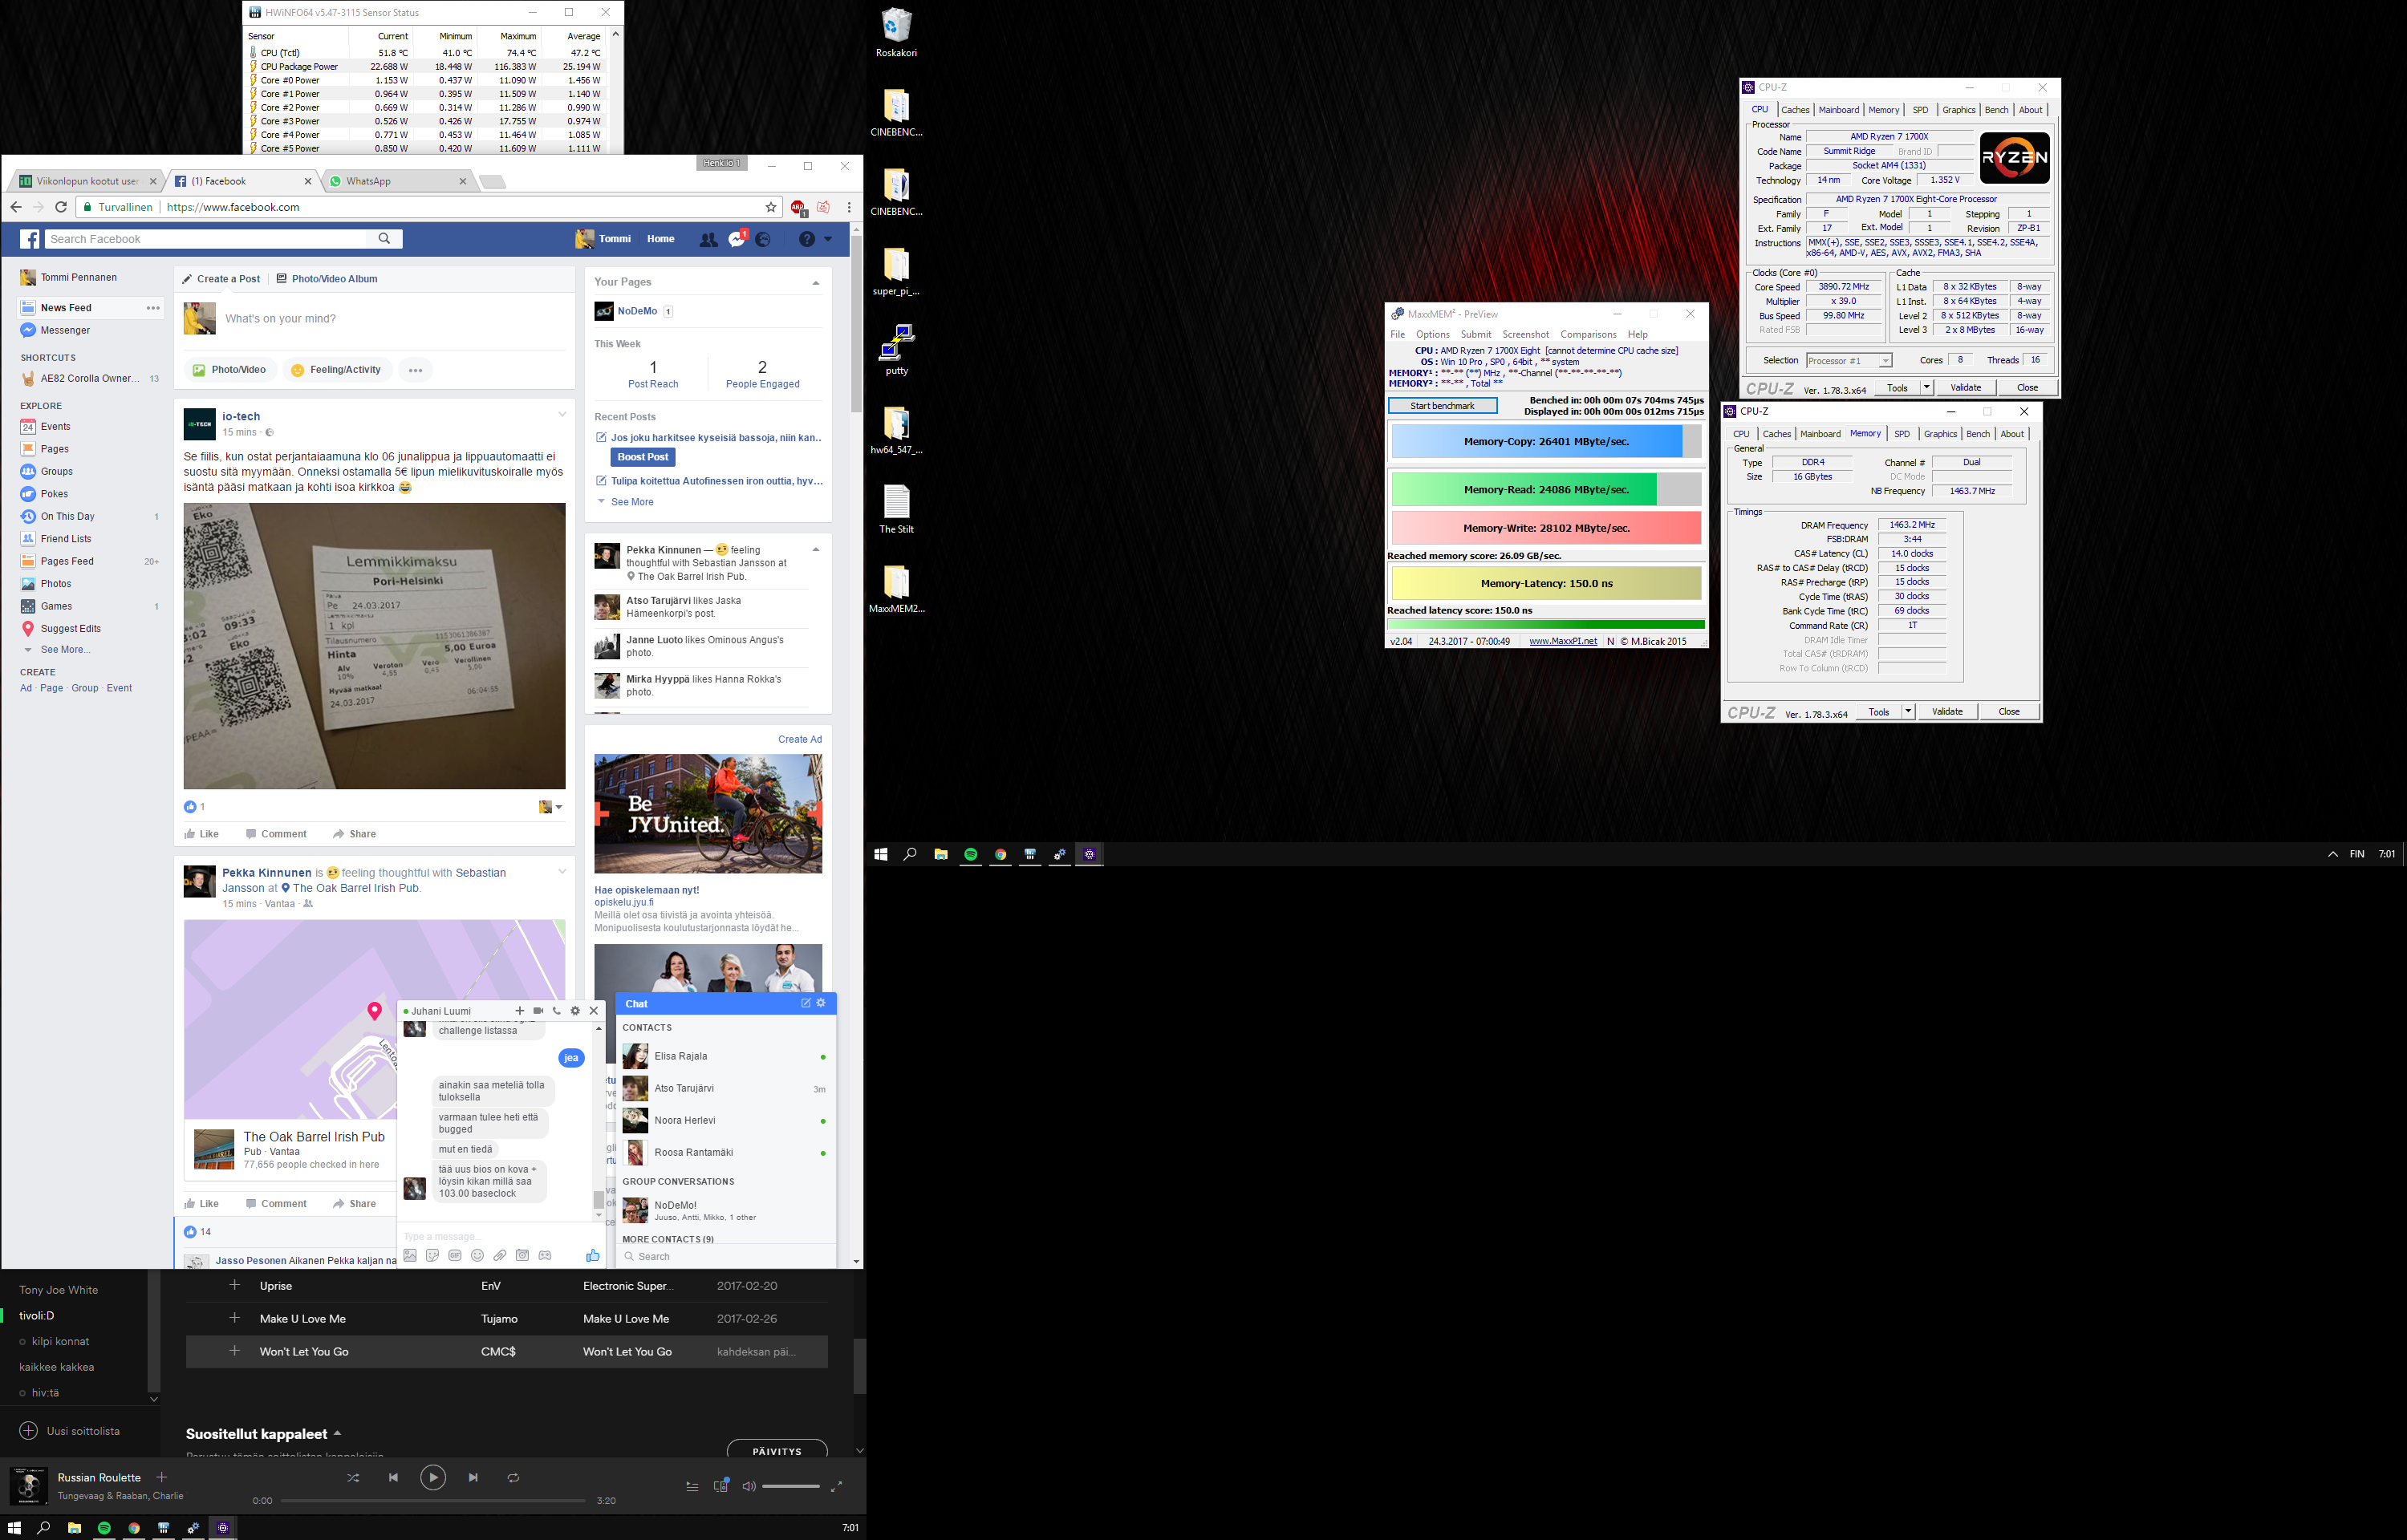Click the Search Facebook magnifier button

[384, 239]
